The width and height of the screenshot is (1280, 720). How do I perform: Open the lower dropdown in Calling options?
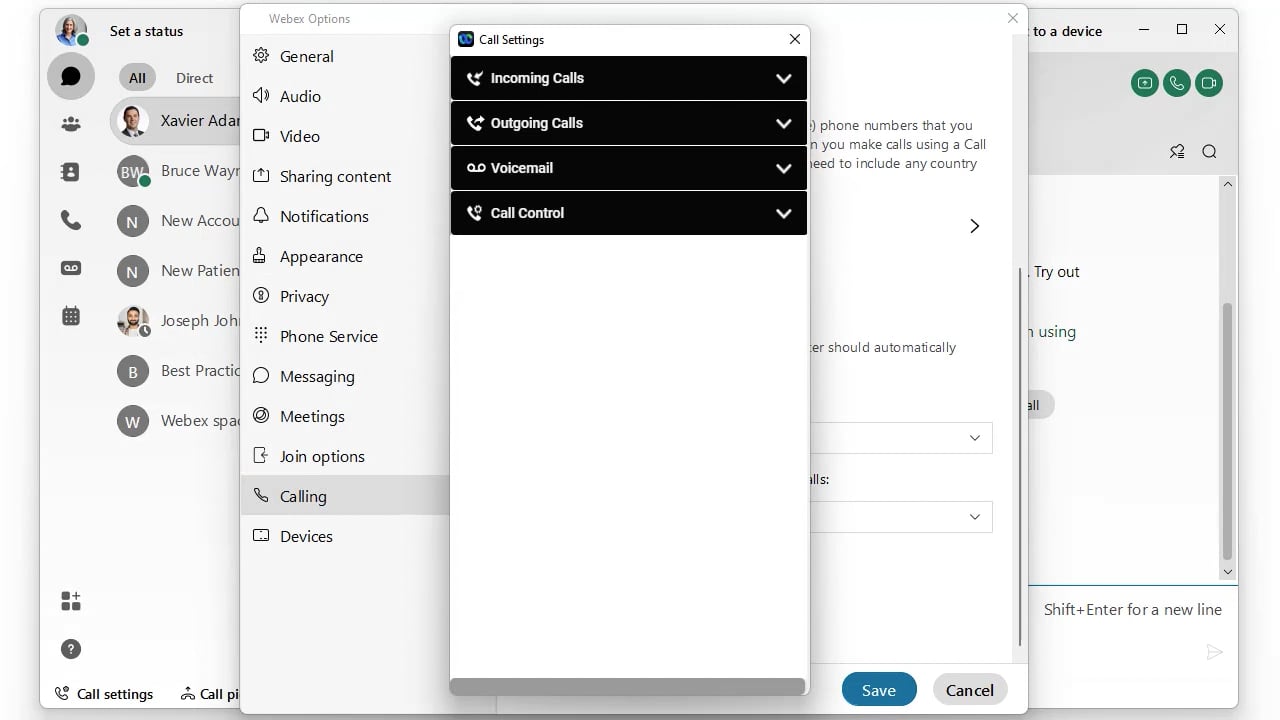901,517
